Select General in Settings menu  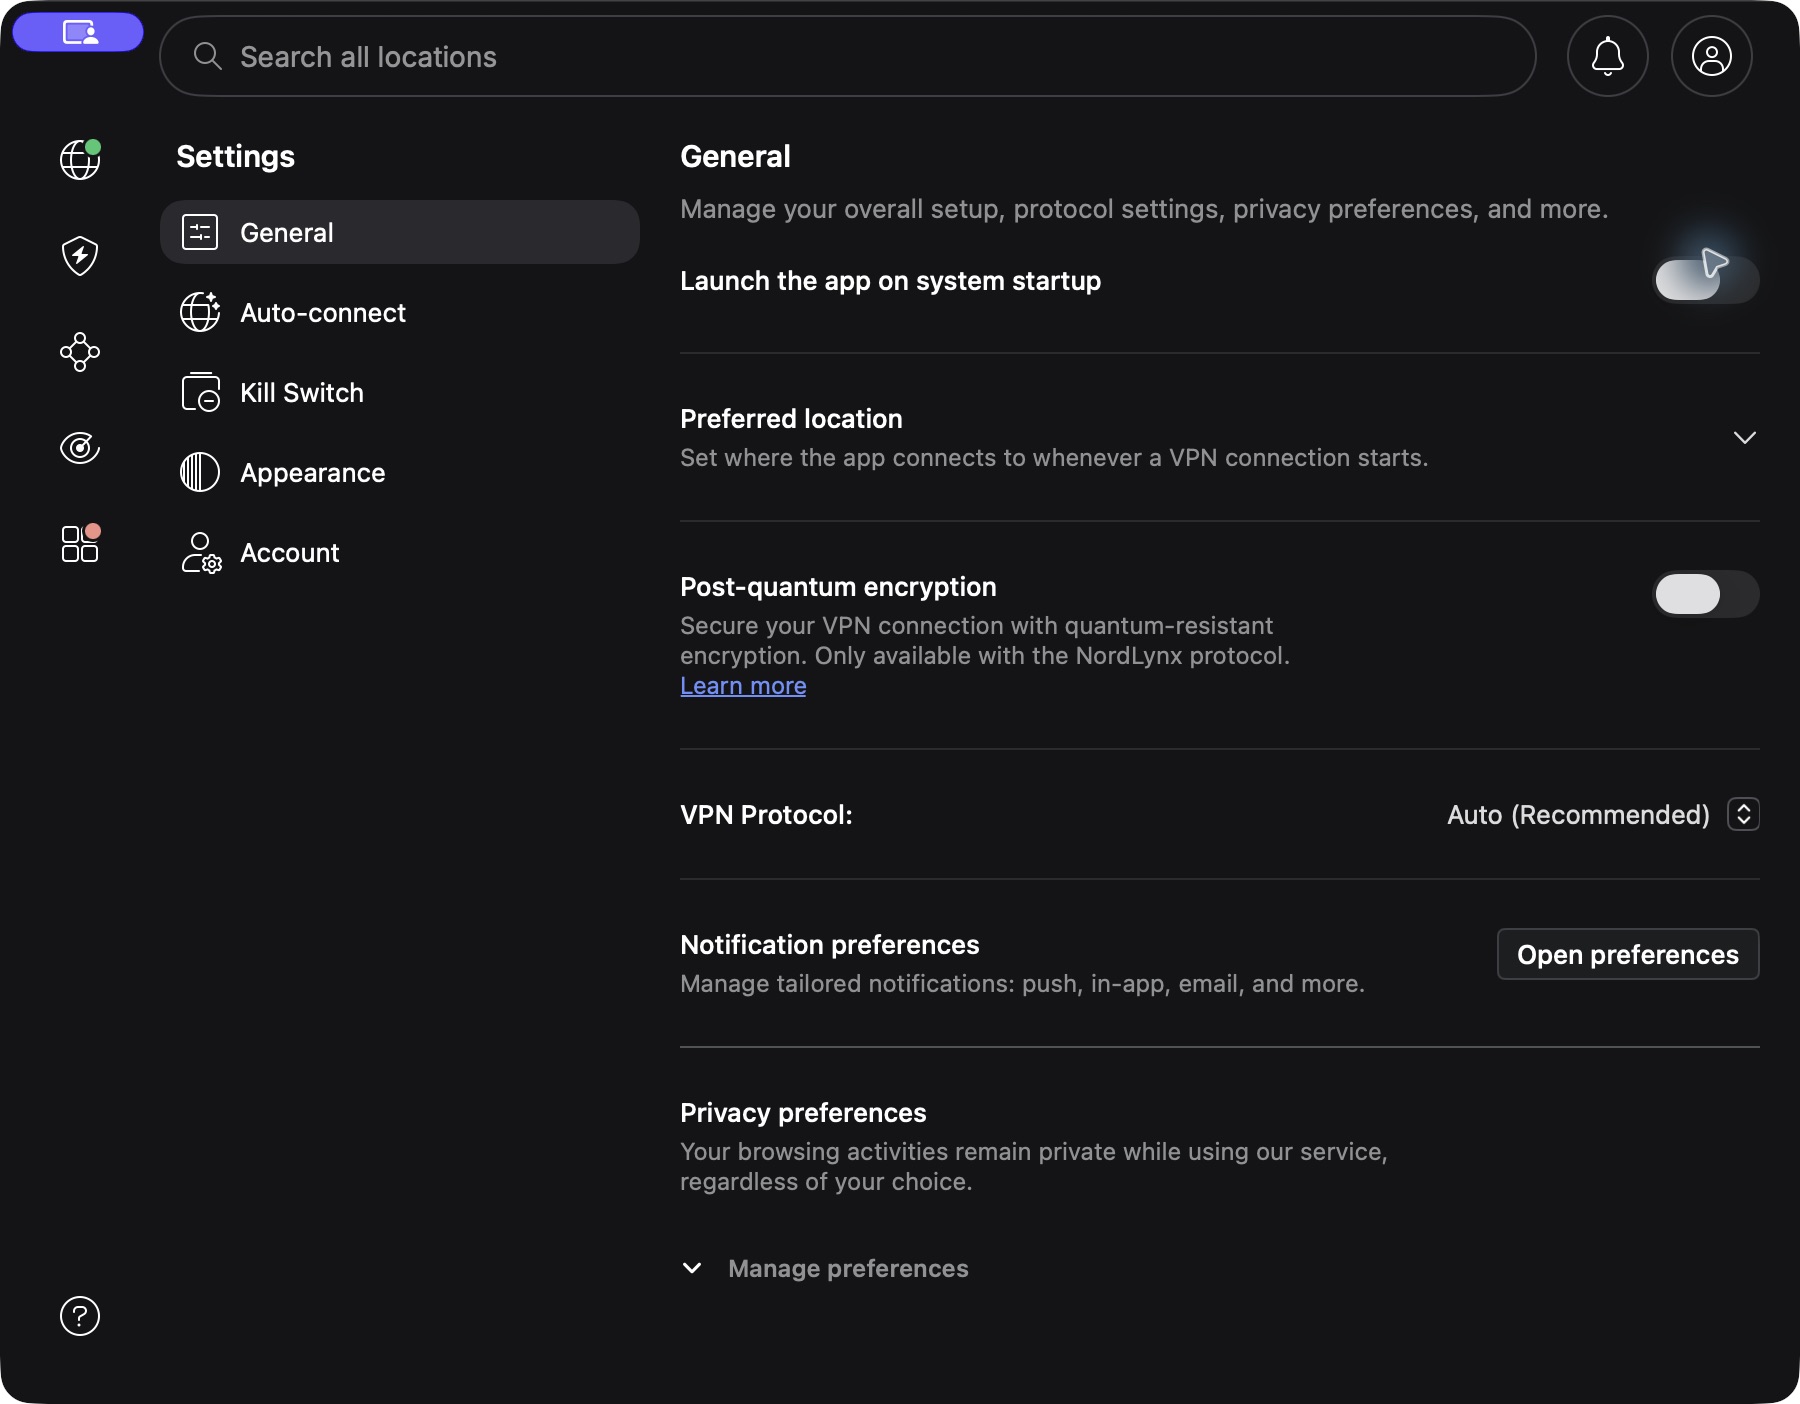(400, 232)
